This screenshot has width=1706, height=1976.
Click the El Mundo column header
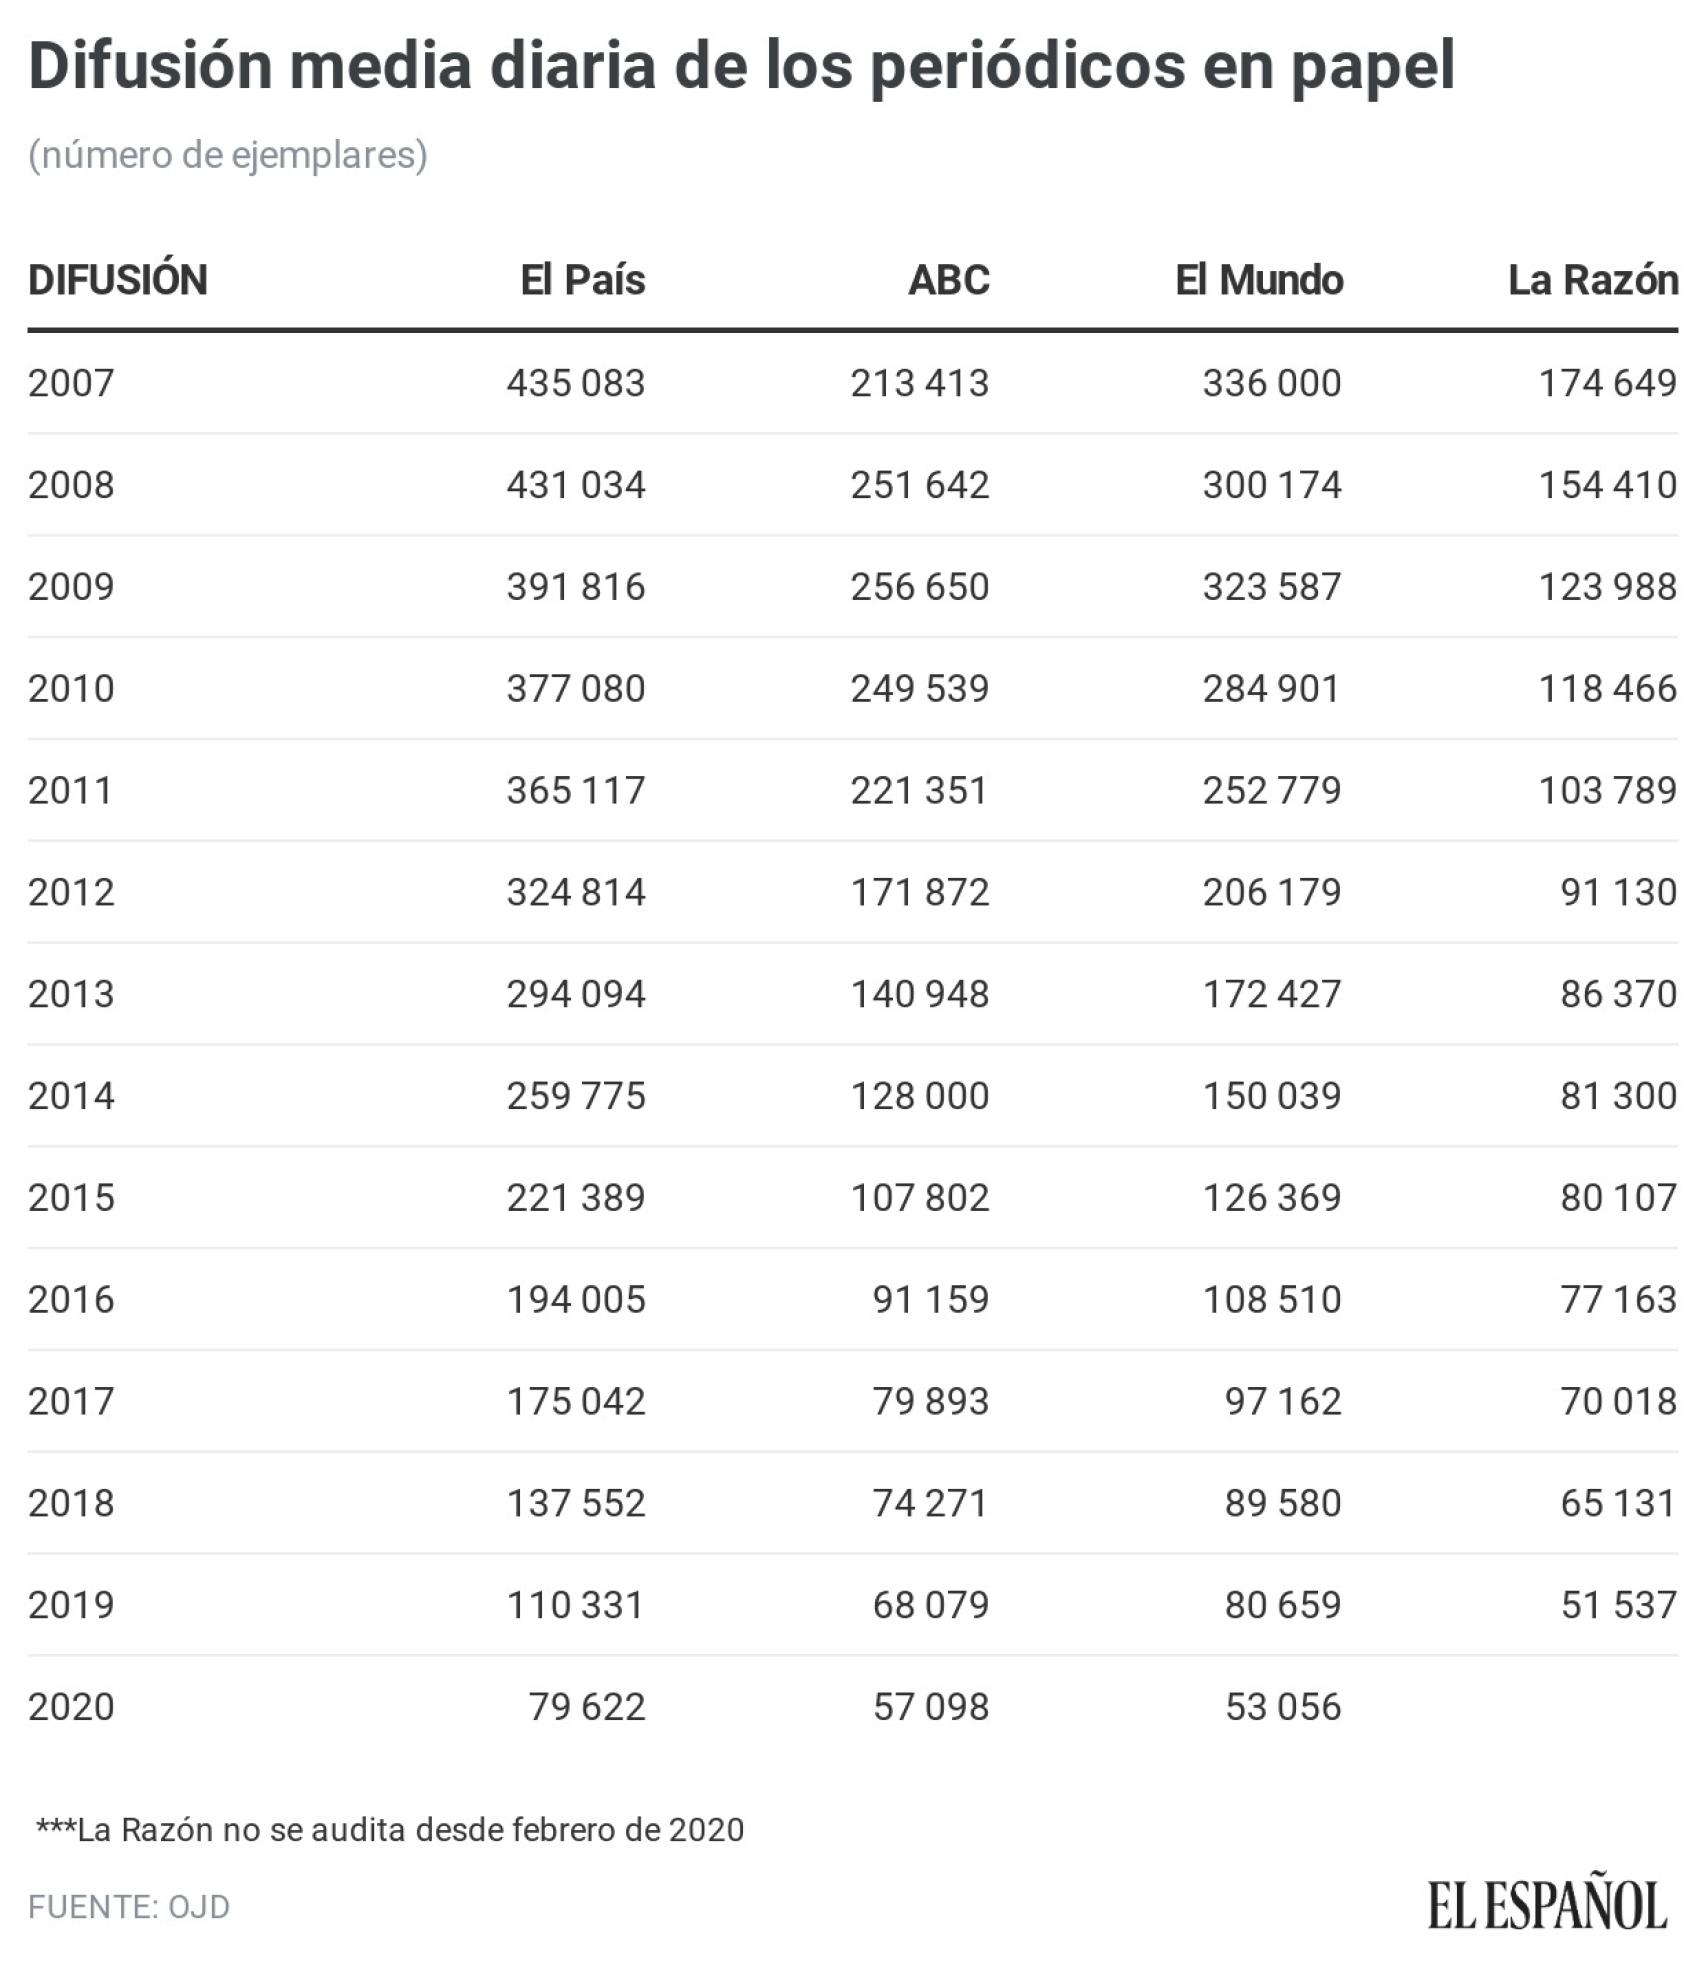click(x=1258, y=280)
